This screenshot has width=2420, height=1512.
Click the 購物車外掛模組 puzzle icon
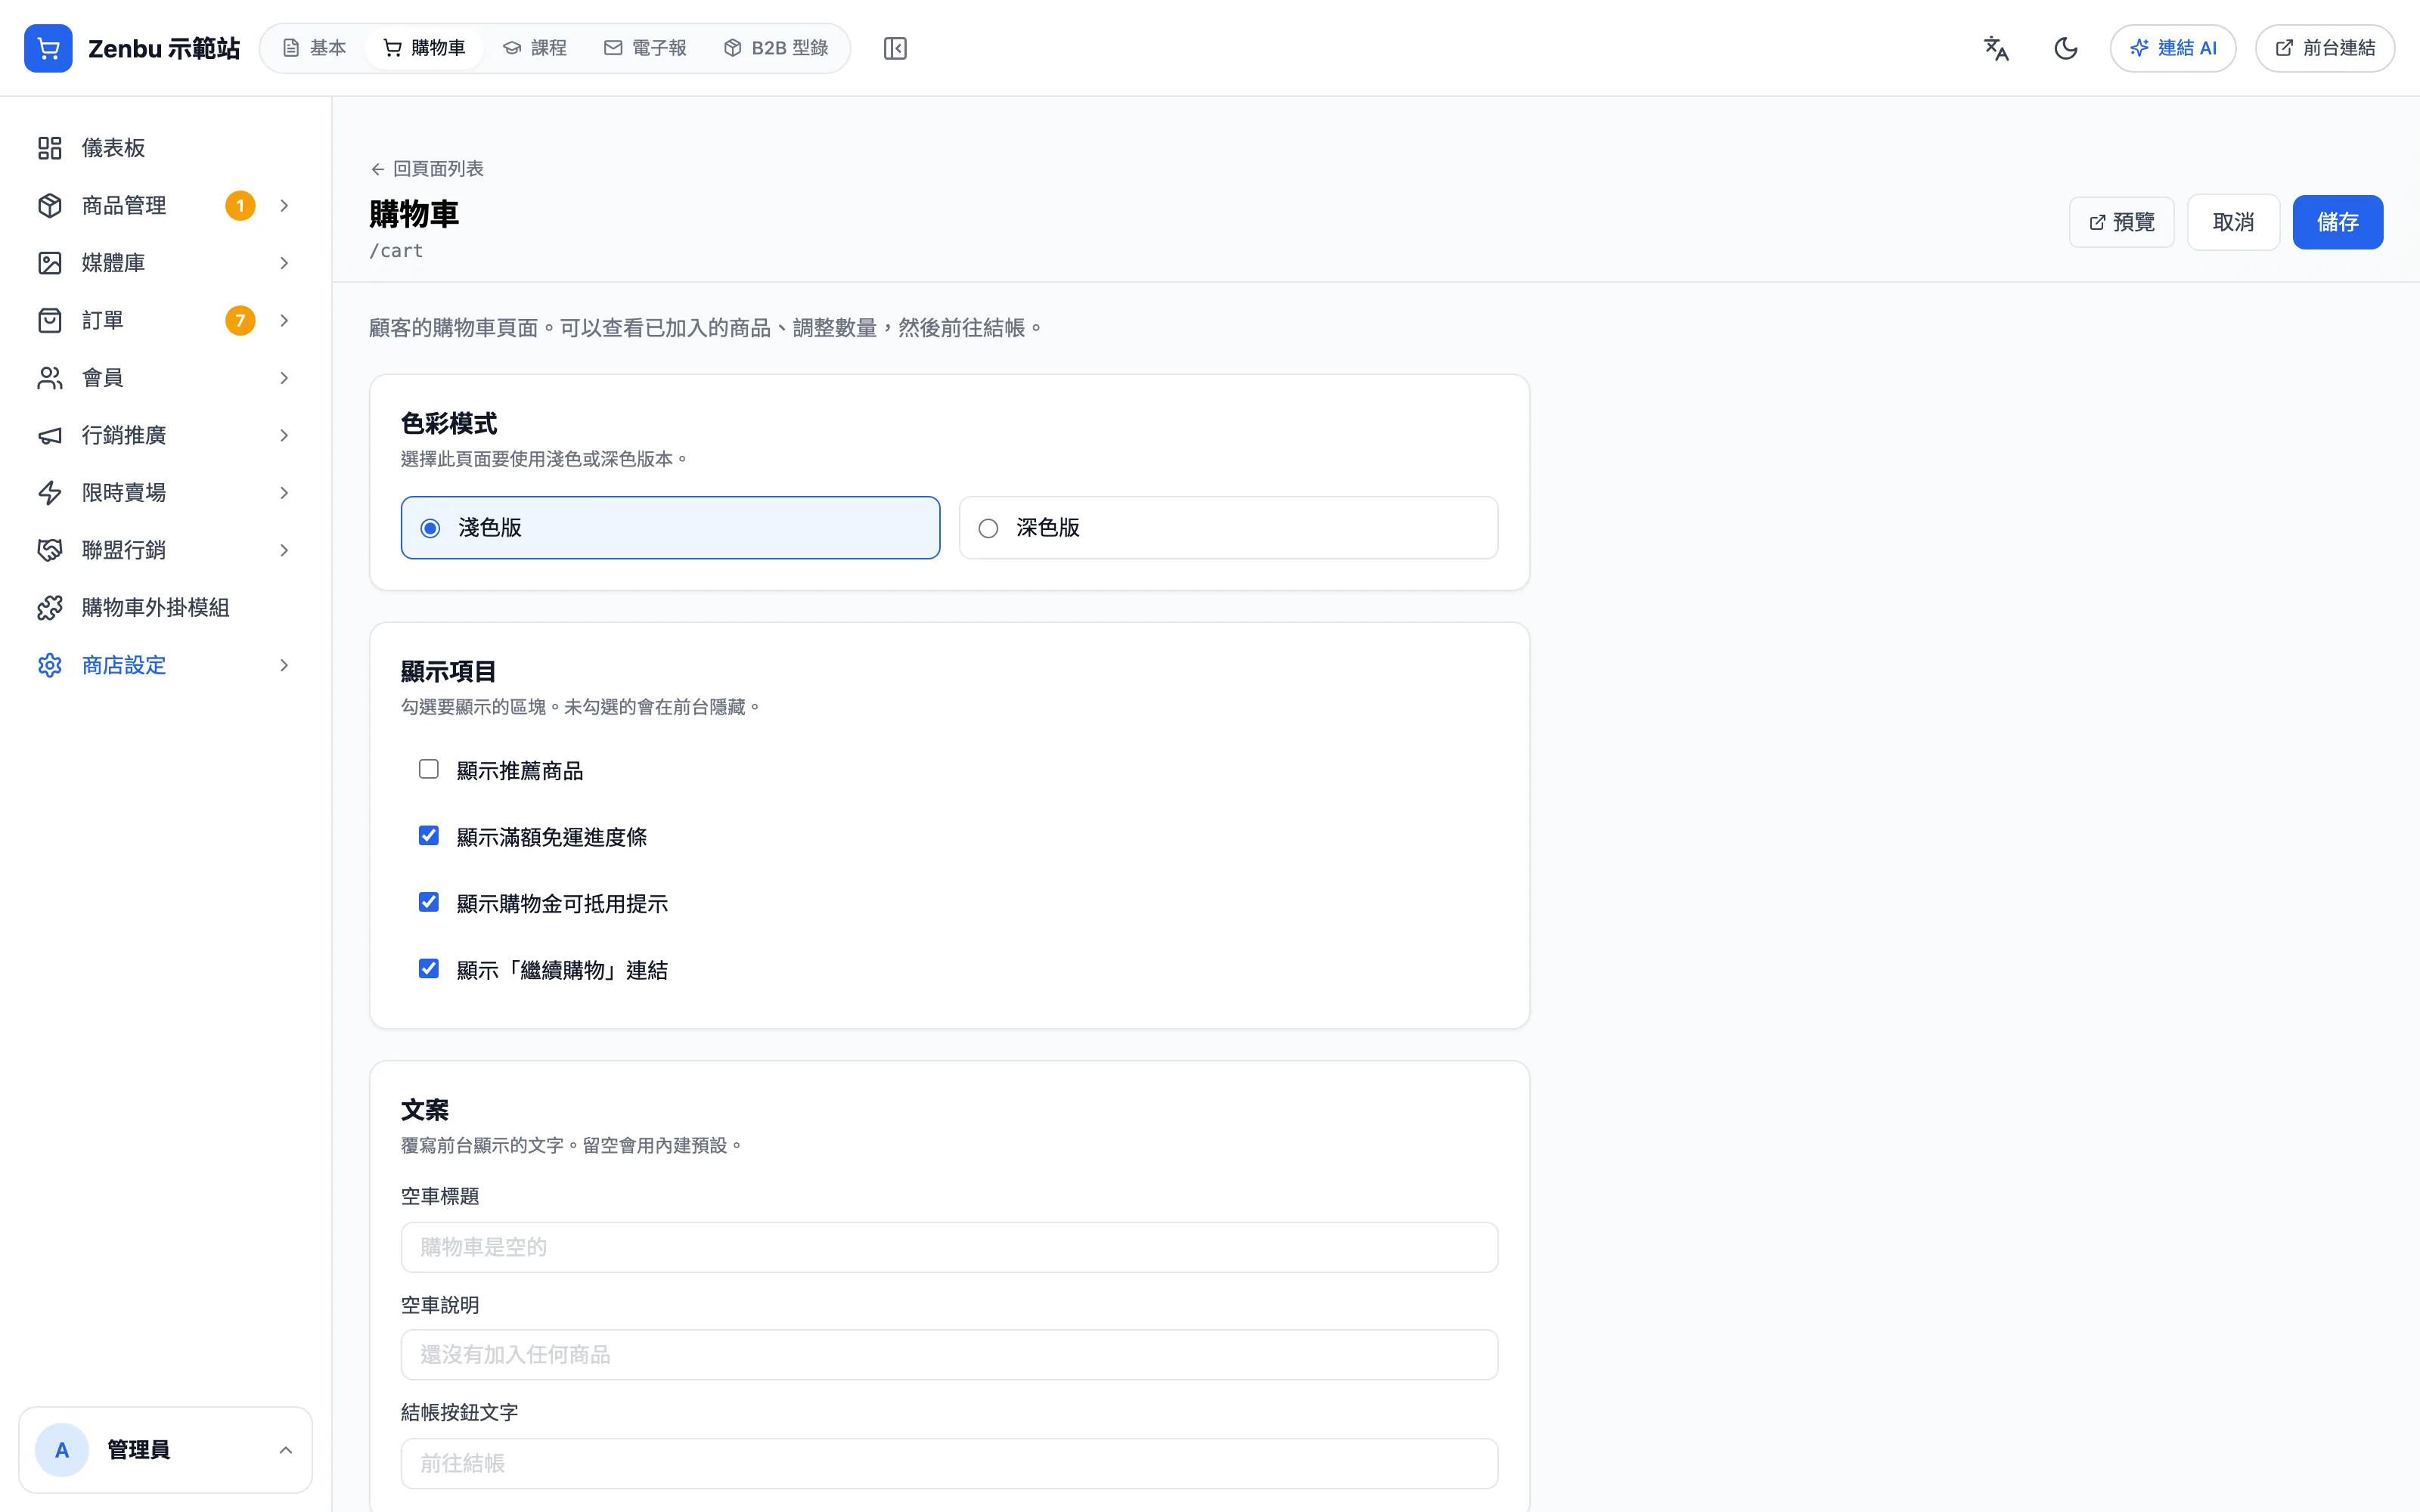50,608
